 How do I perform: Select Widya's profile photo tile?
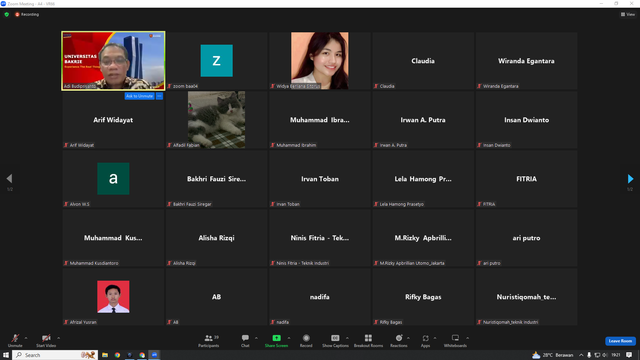(320, 60)
